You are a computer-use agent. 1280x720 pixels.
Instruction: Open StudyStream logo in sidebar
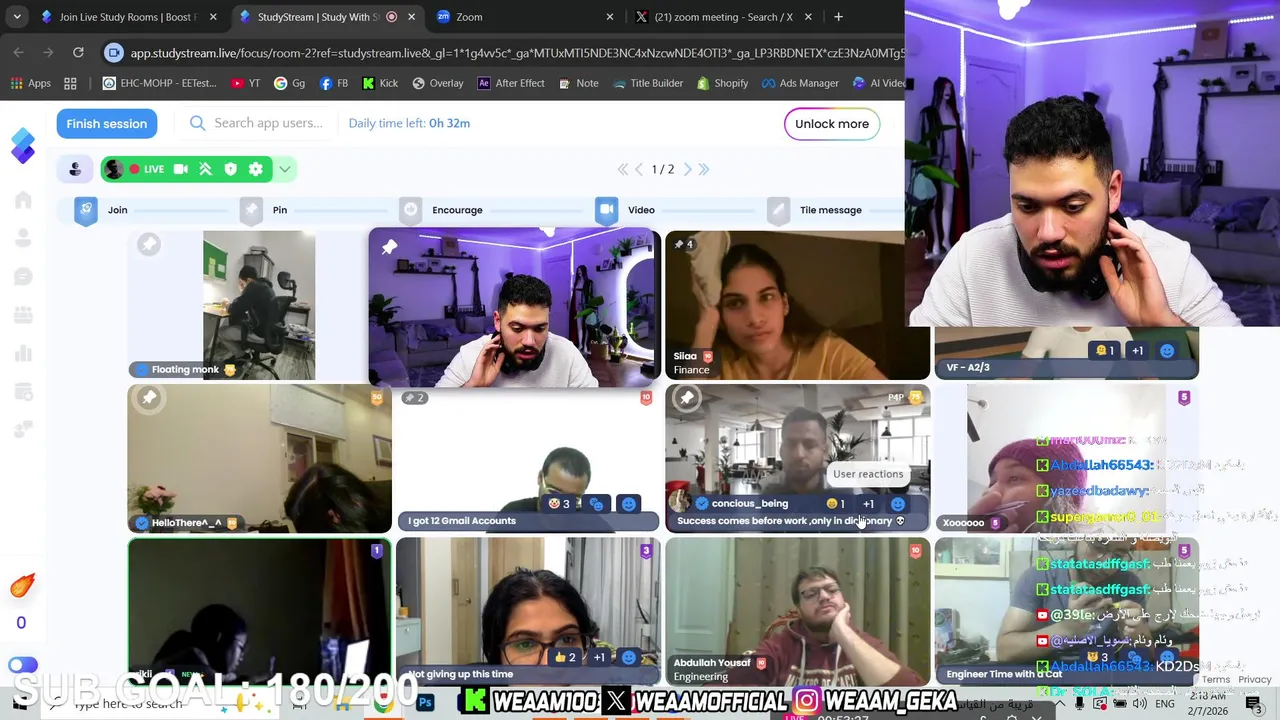pyautogui.click(x=23, y=146)
